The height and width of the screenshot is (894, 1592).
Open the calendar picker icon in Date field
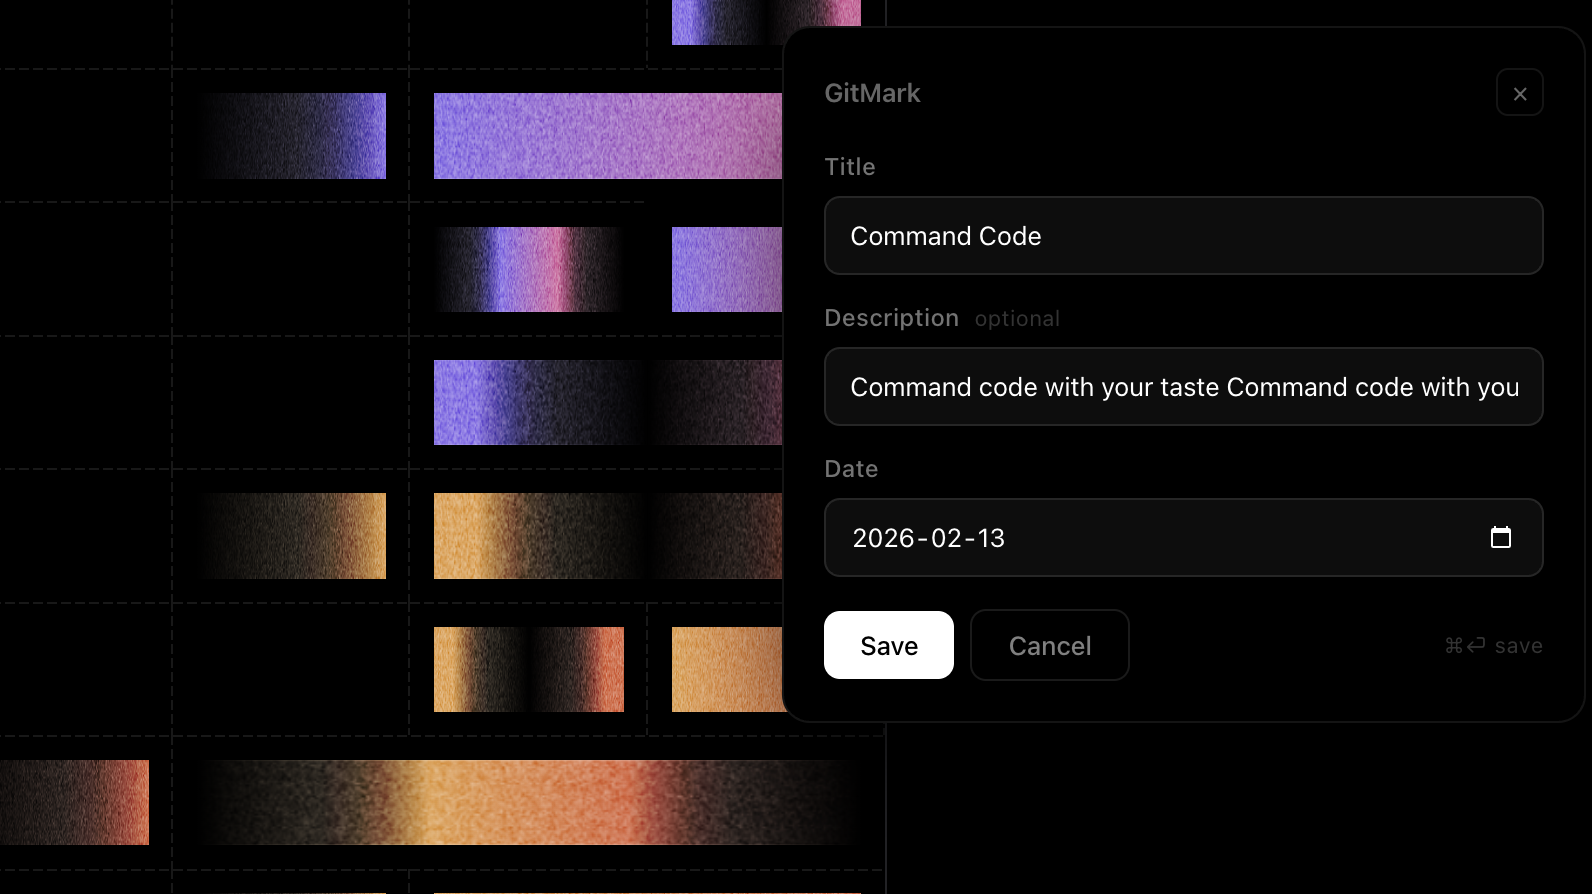coord(1500,537)
